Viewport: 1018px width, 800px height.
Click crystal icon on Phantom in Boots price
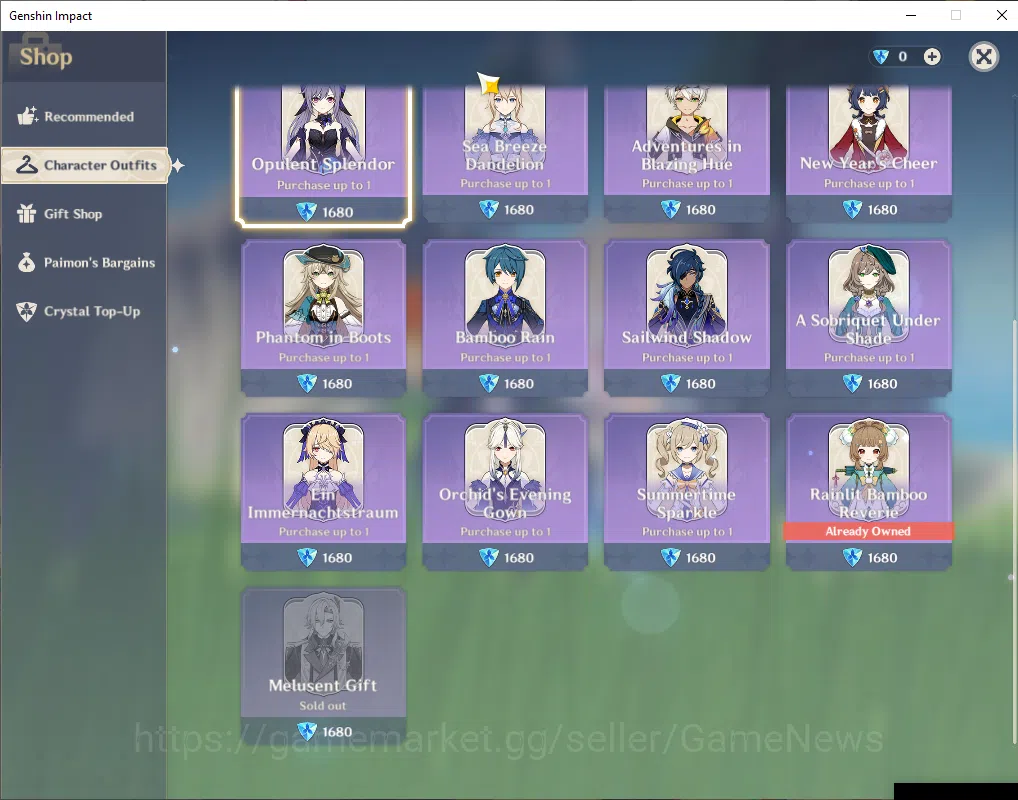click(x=306, y=384)
